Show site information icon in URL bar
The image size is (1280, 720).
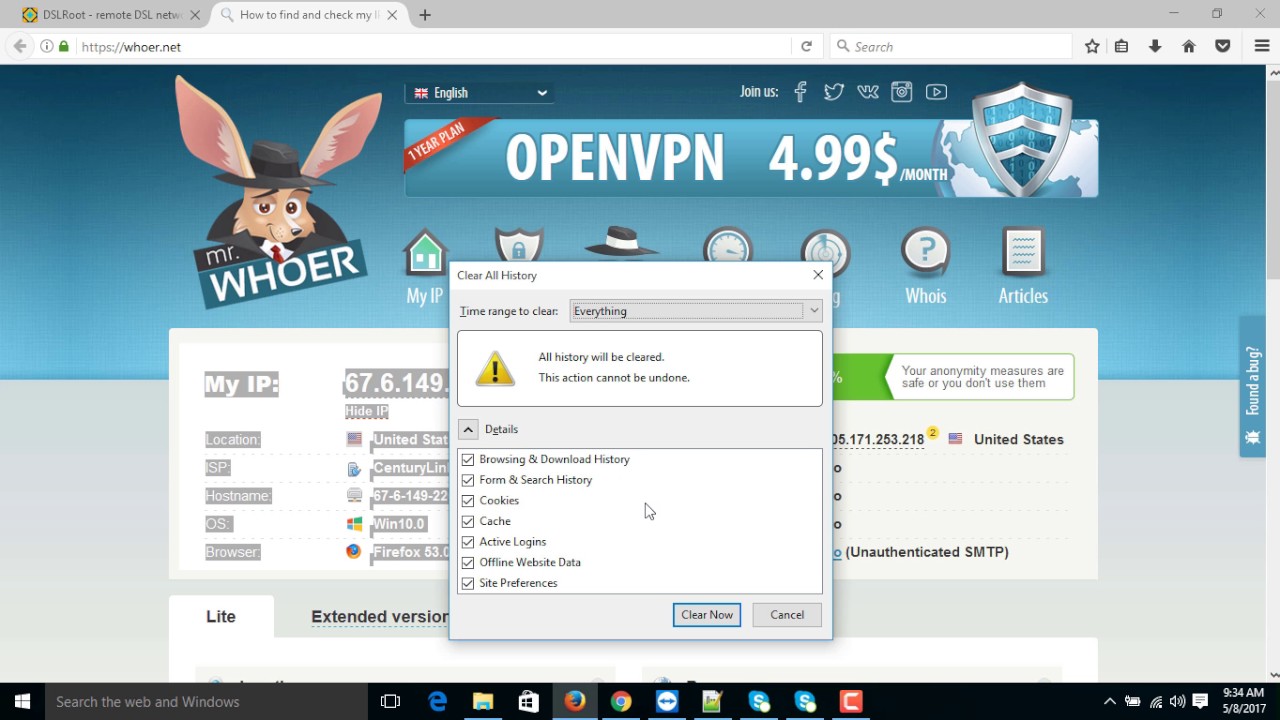tap(47, 46)
